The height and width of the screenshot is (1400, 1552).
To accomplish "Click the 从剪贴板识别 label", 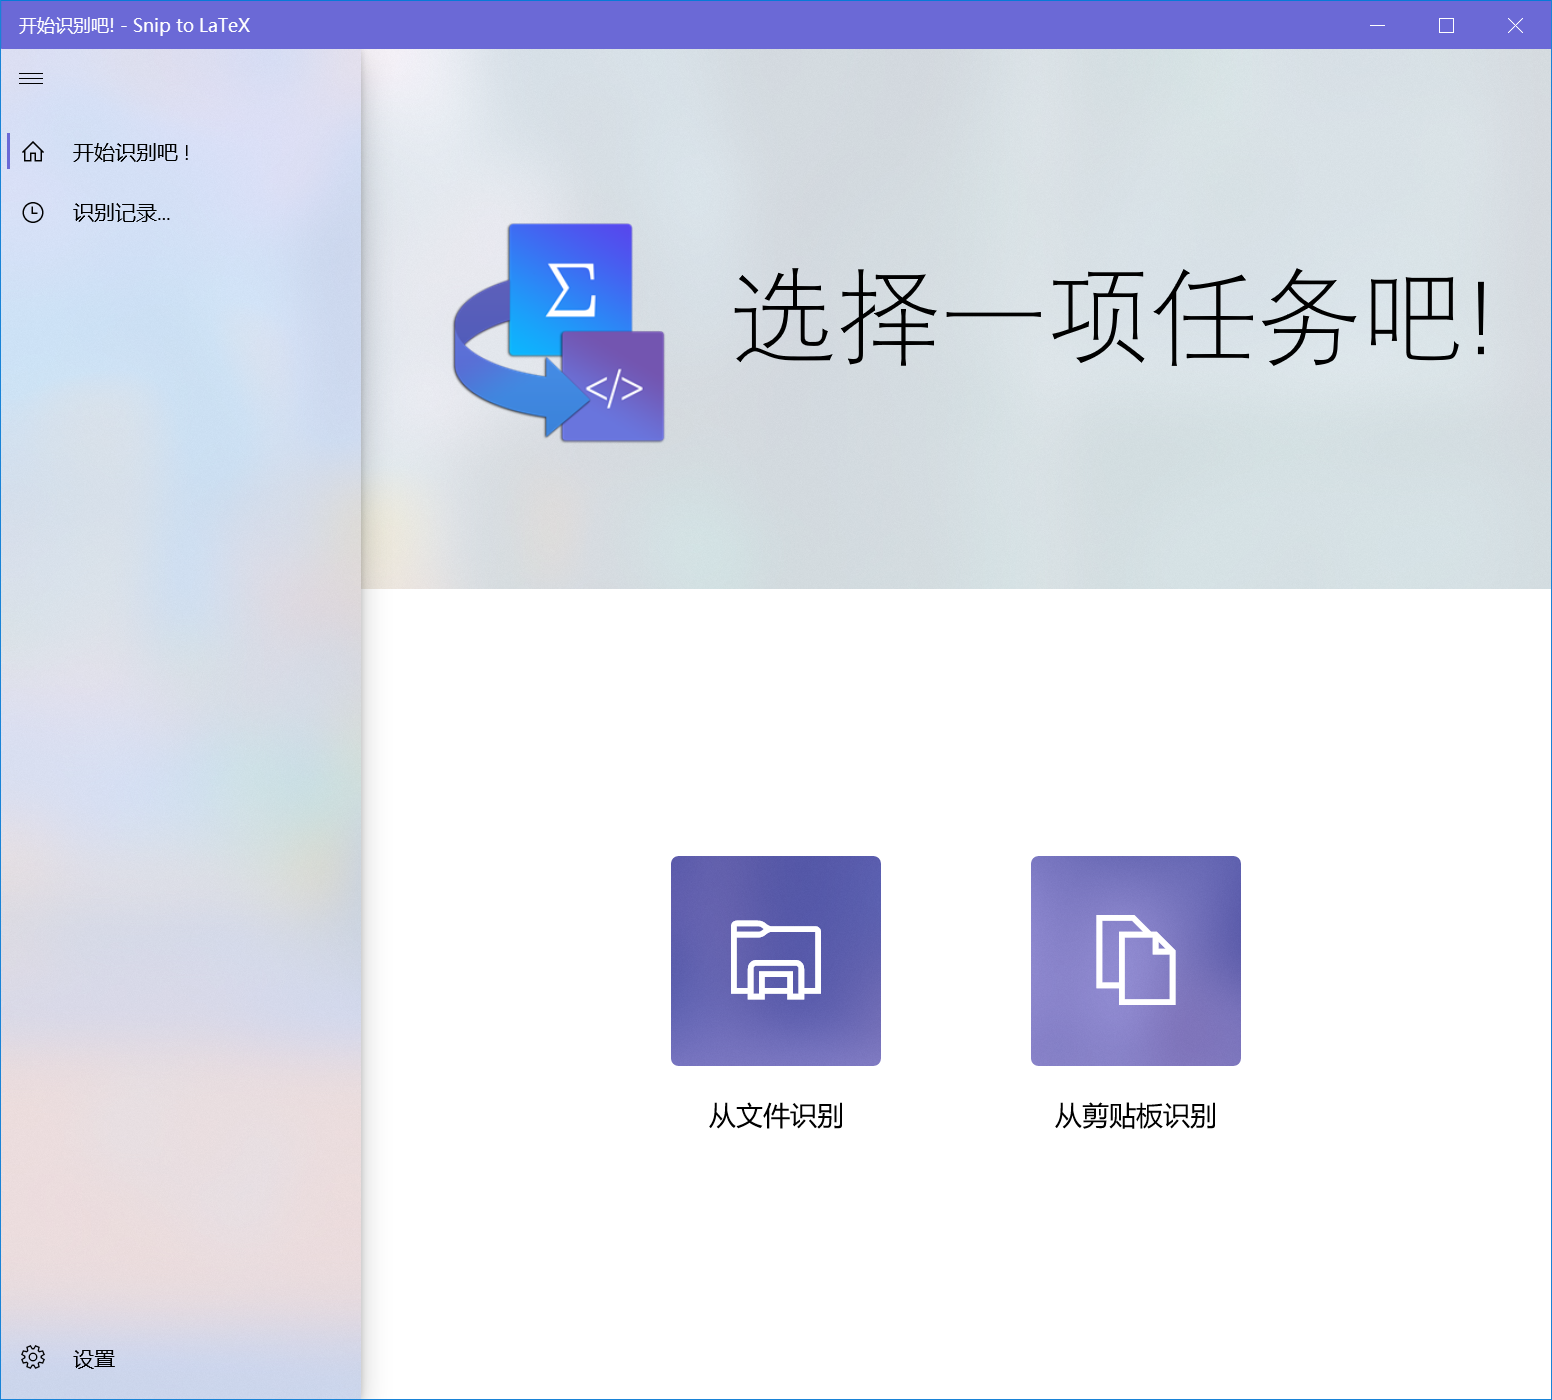I will [1136, 1116].
